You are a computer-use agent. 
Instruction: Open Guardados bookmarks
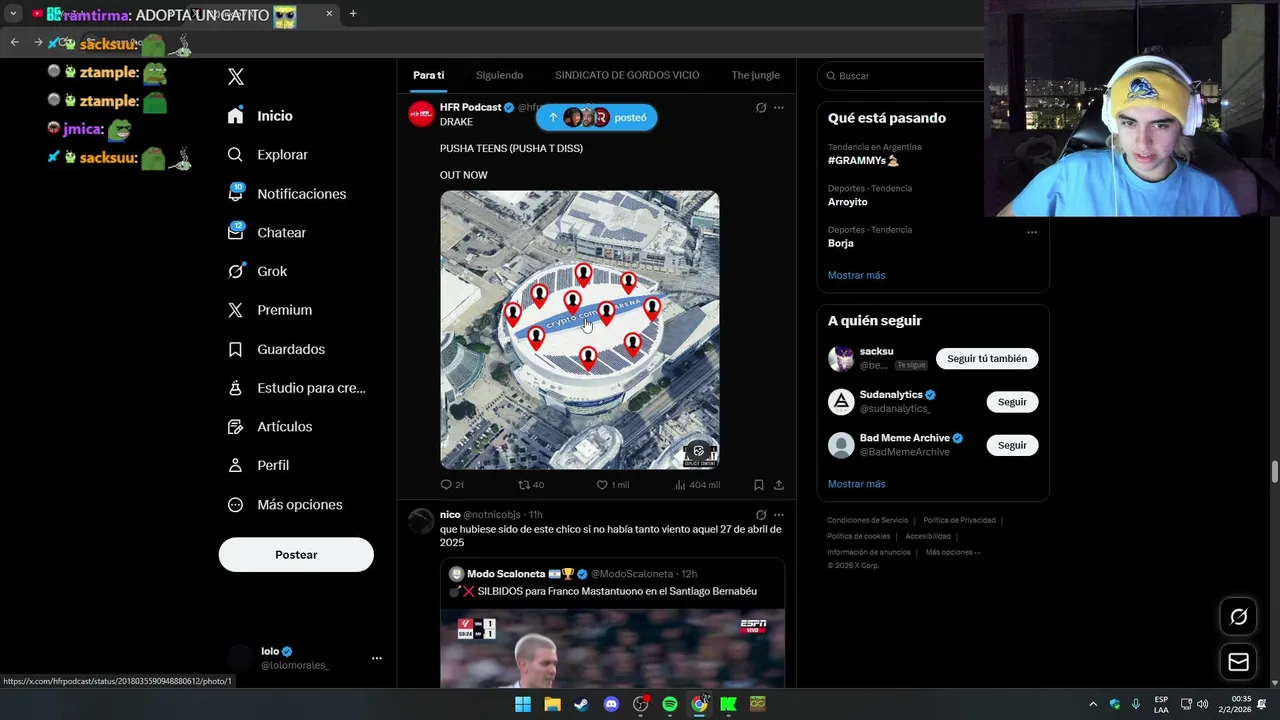click(x=275, y=349)
